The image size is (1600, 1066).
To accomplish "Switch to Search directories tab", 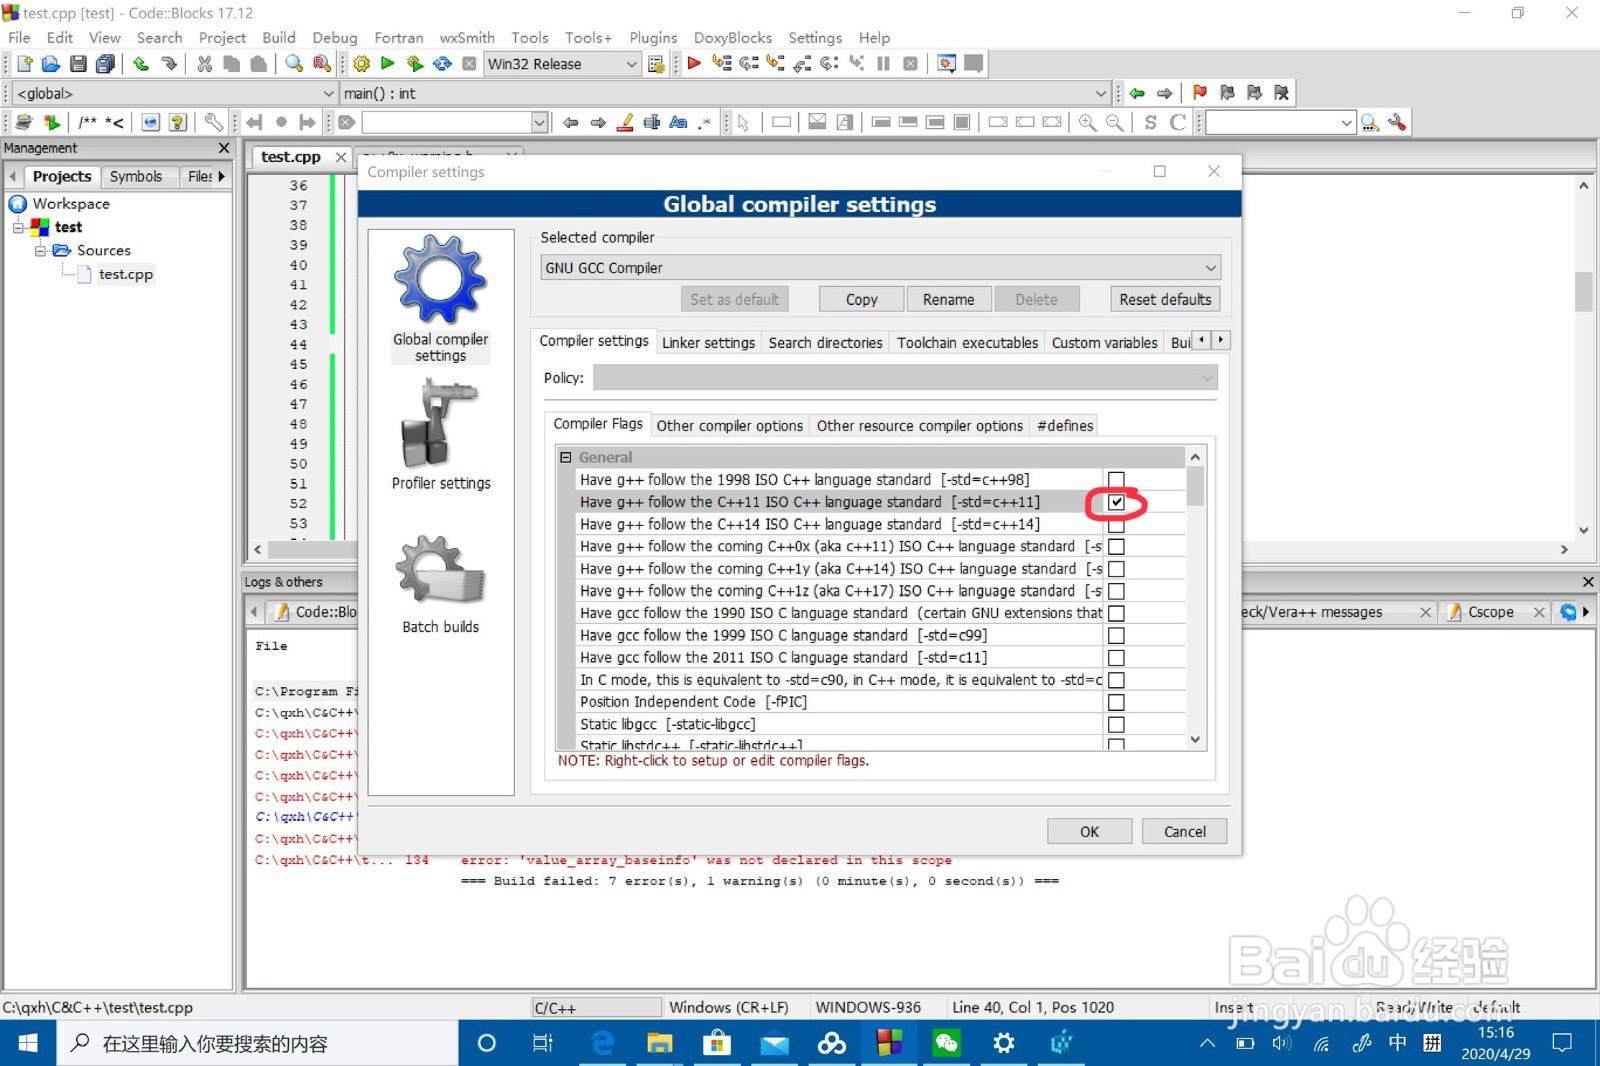I will [x=825, y=343].
